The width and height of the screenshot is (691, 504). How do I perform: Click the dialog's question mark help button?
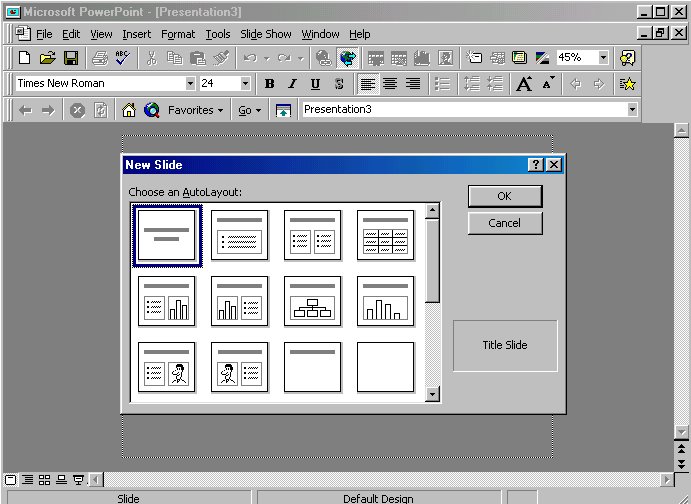[x=535, y=165]
